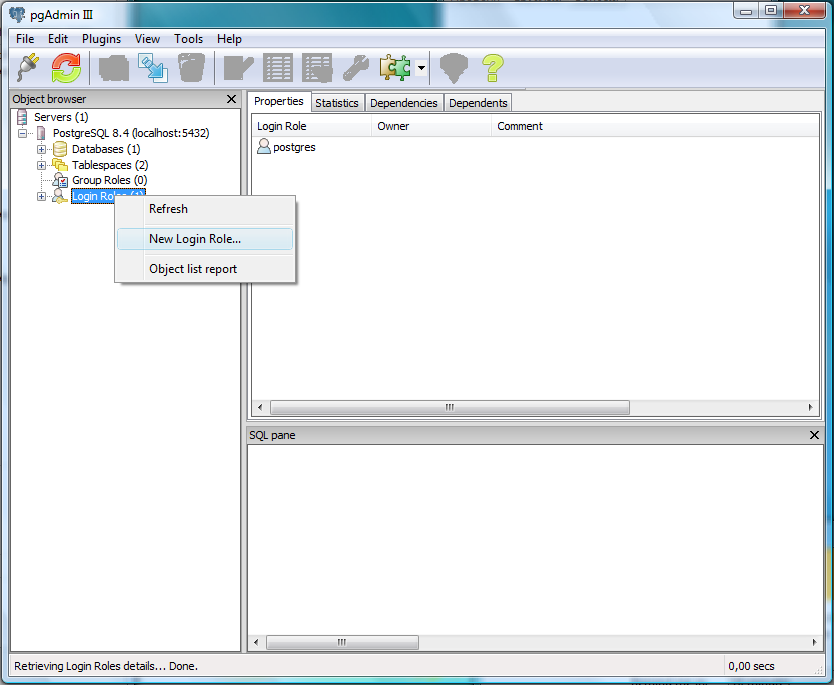The width and height of the screenshot is (834, 685).
Task: Collapse the PostgreSQL 8.4 server node
Action: 22,133
